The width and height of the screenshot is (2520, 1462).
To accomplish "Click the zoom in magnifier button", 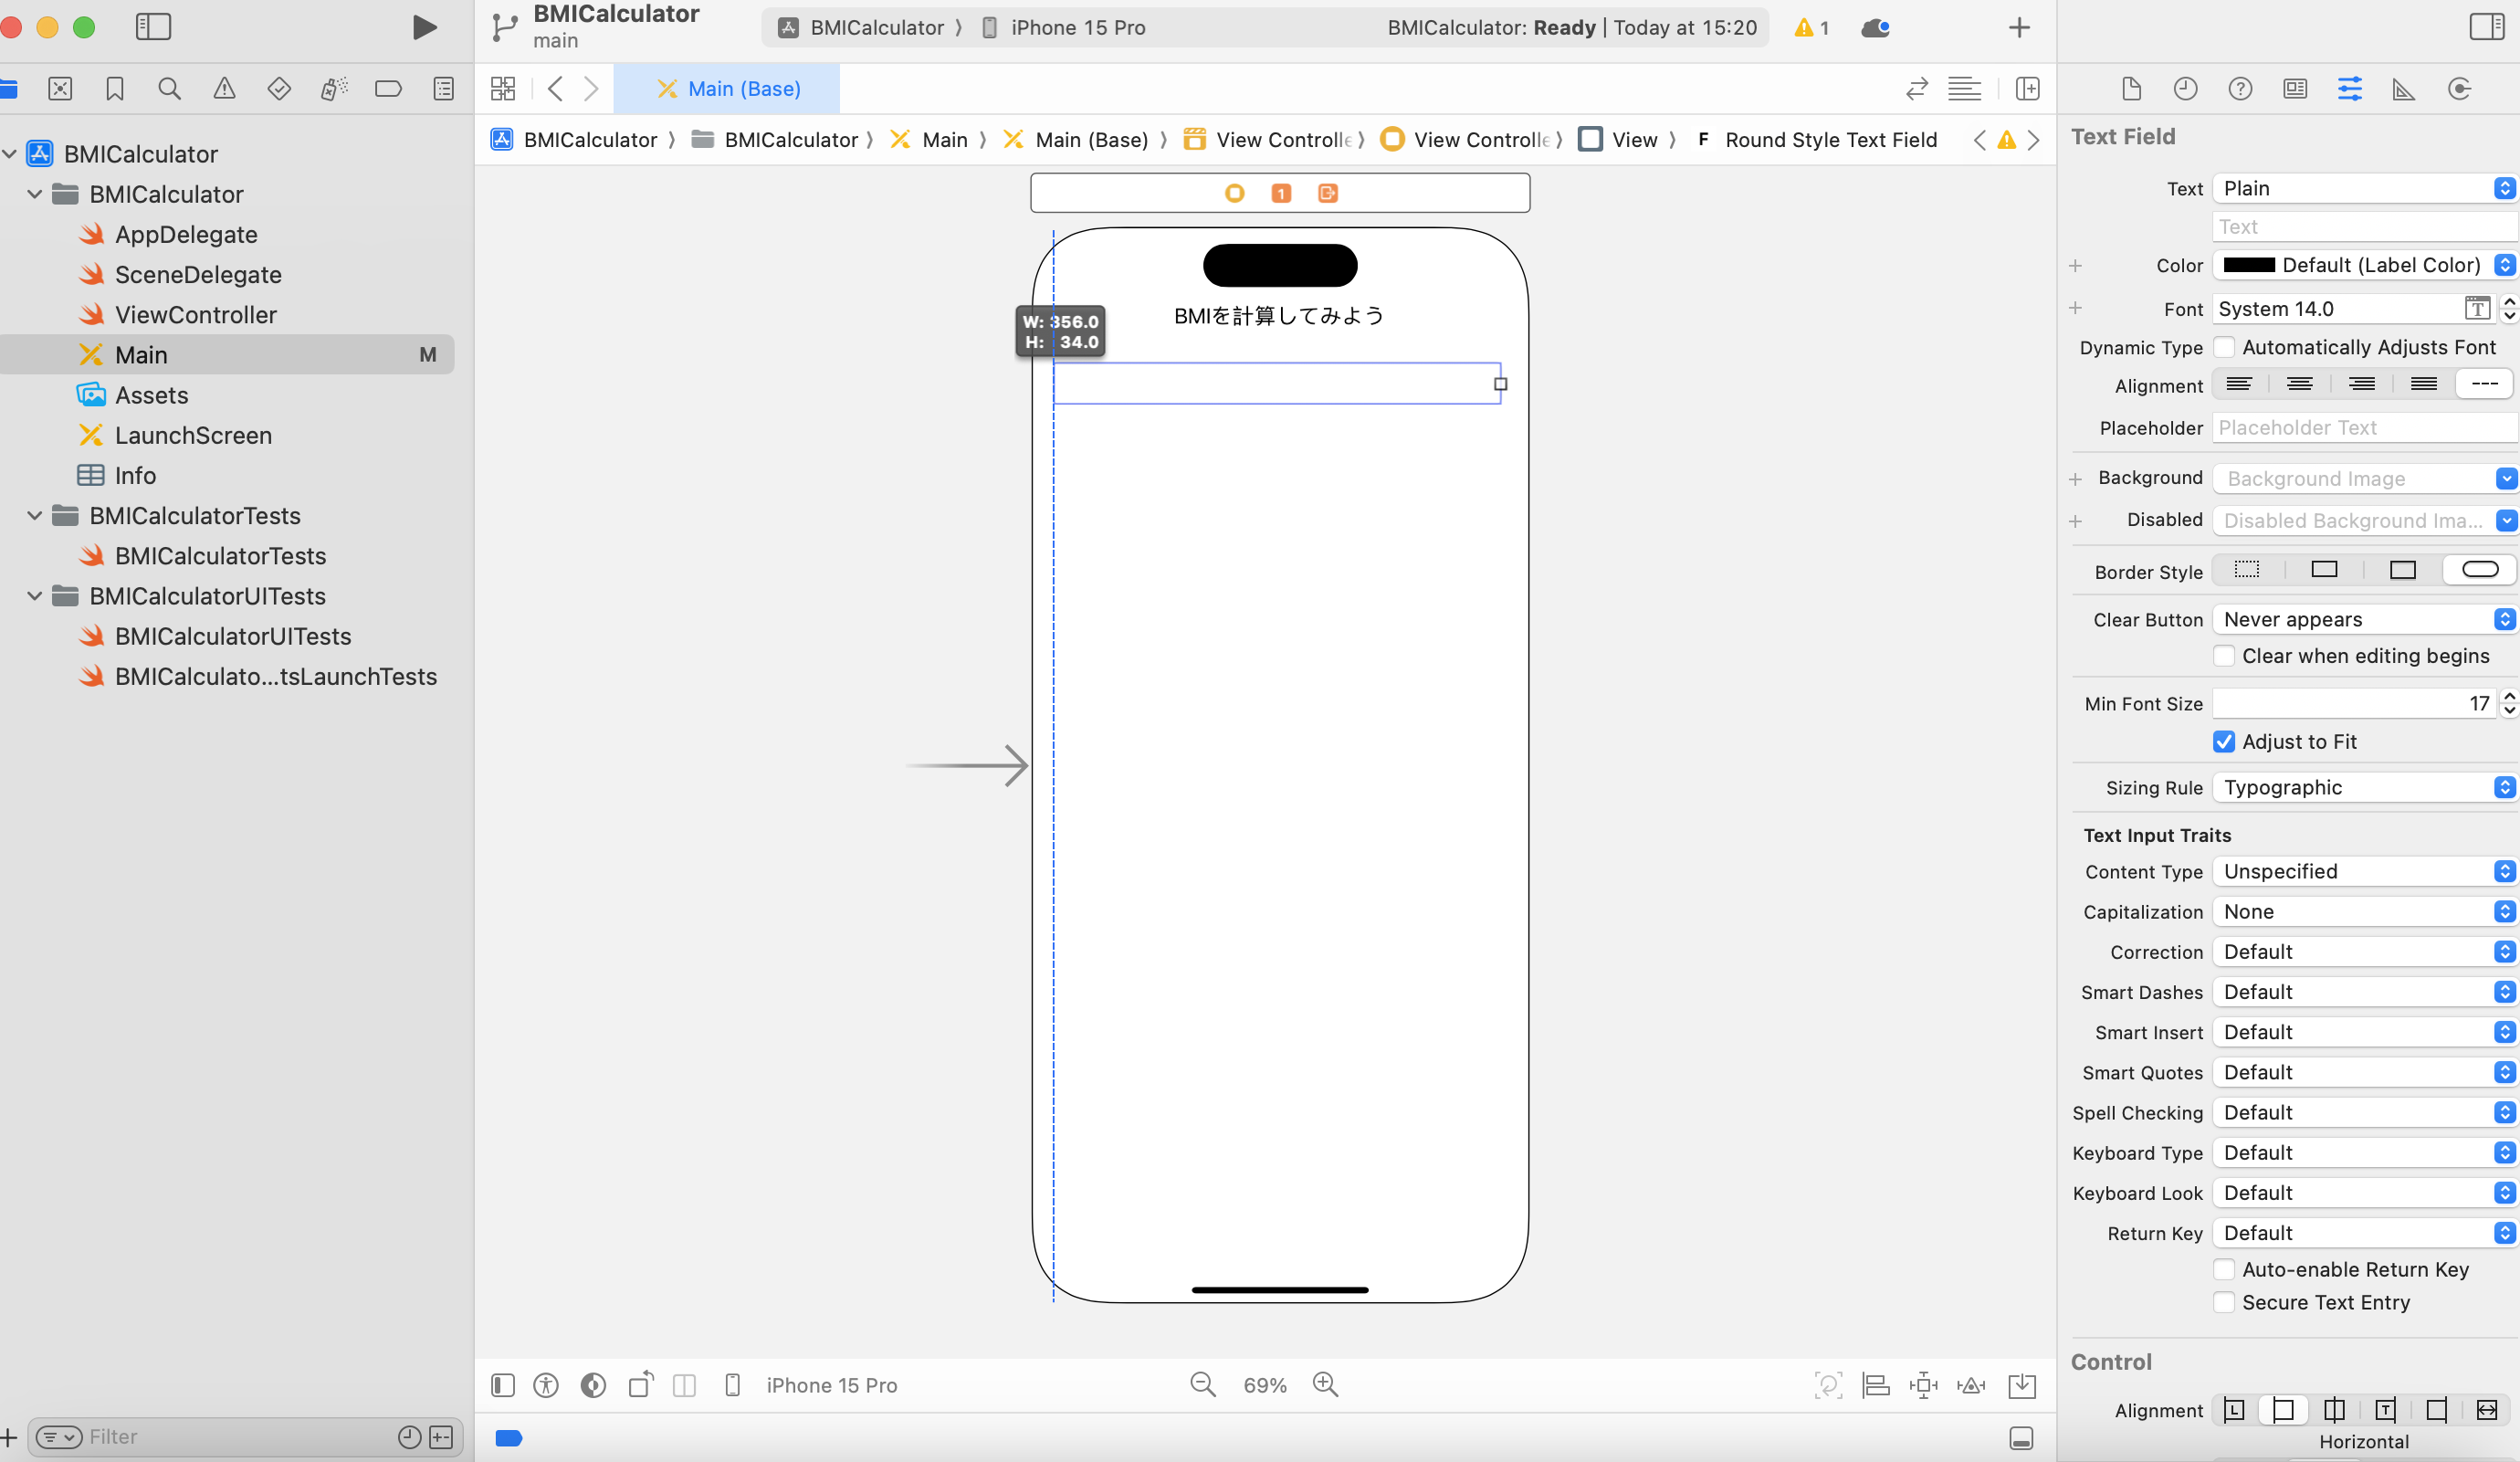I will tap(1325, 1384).
